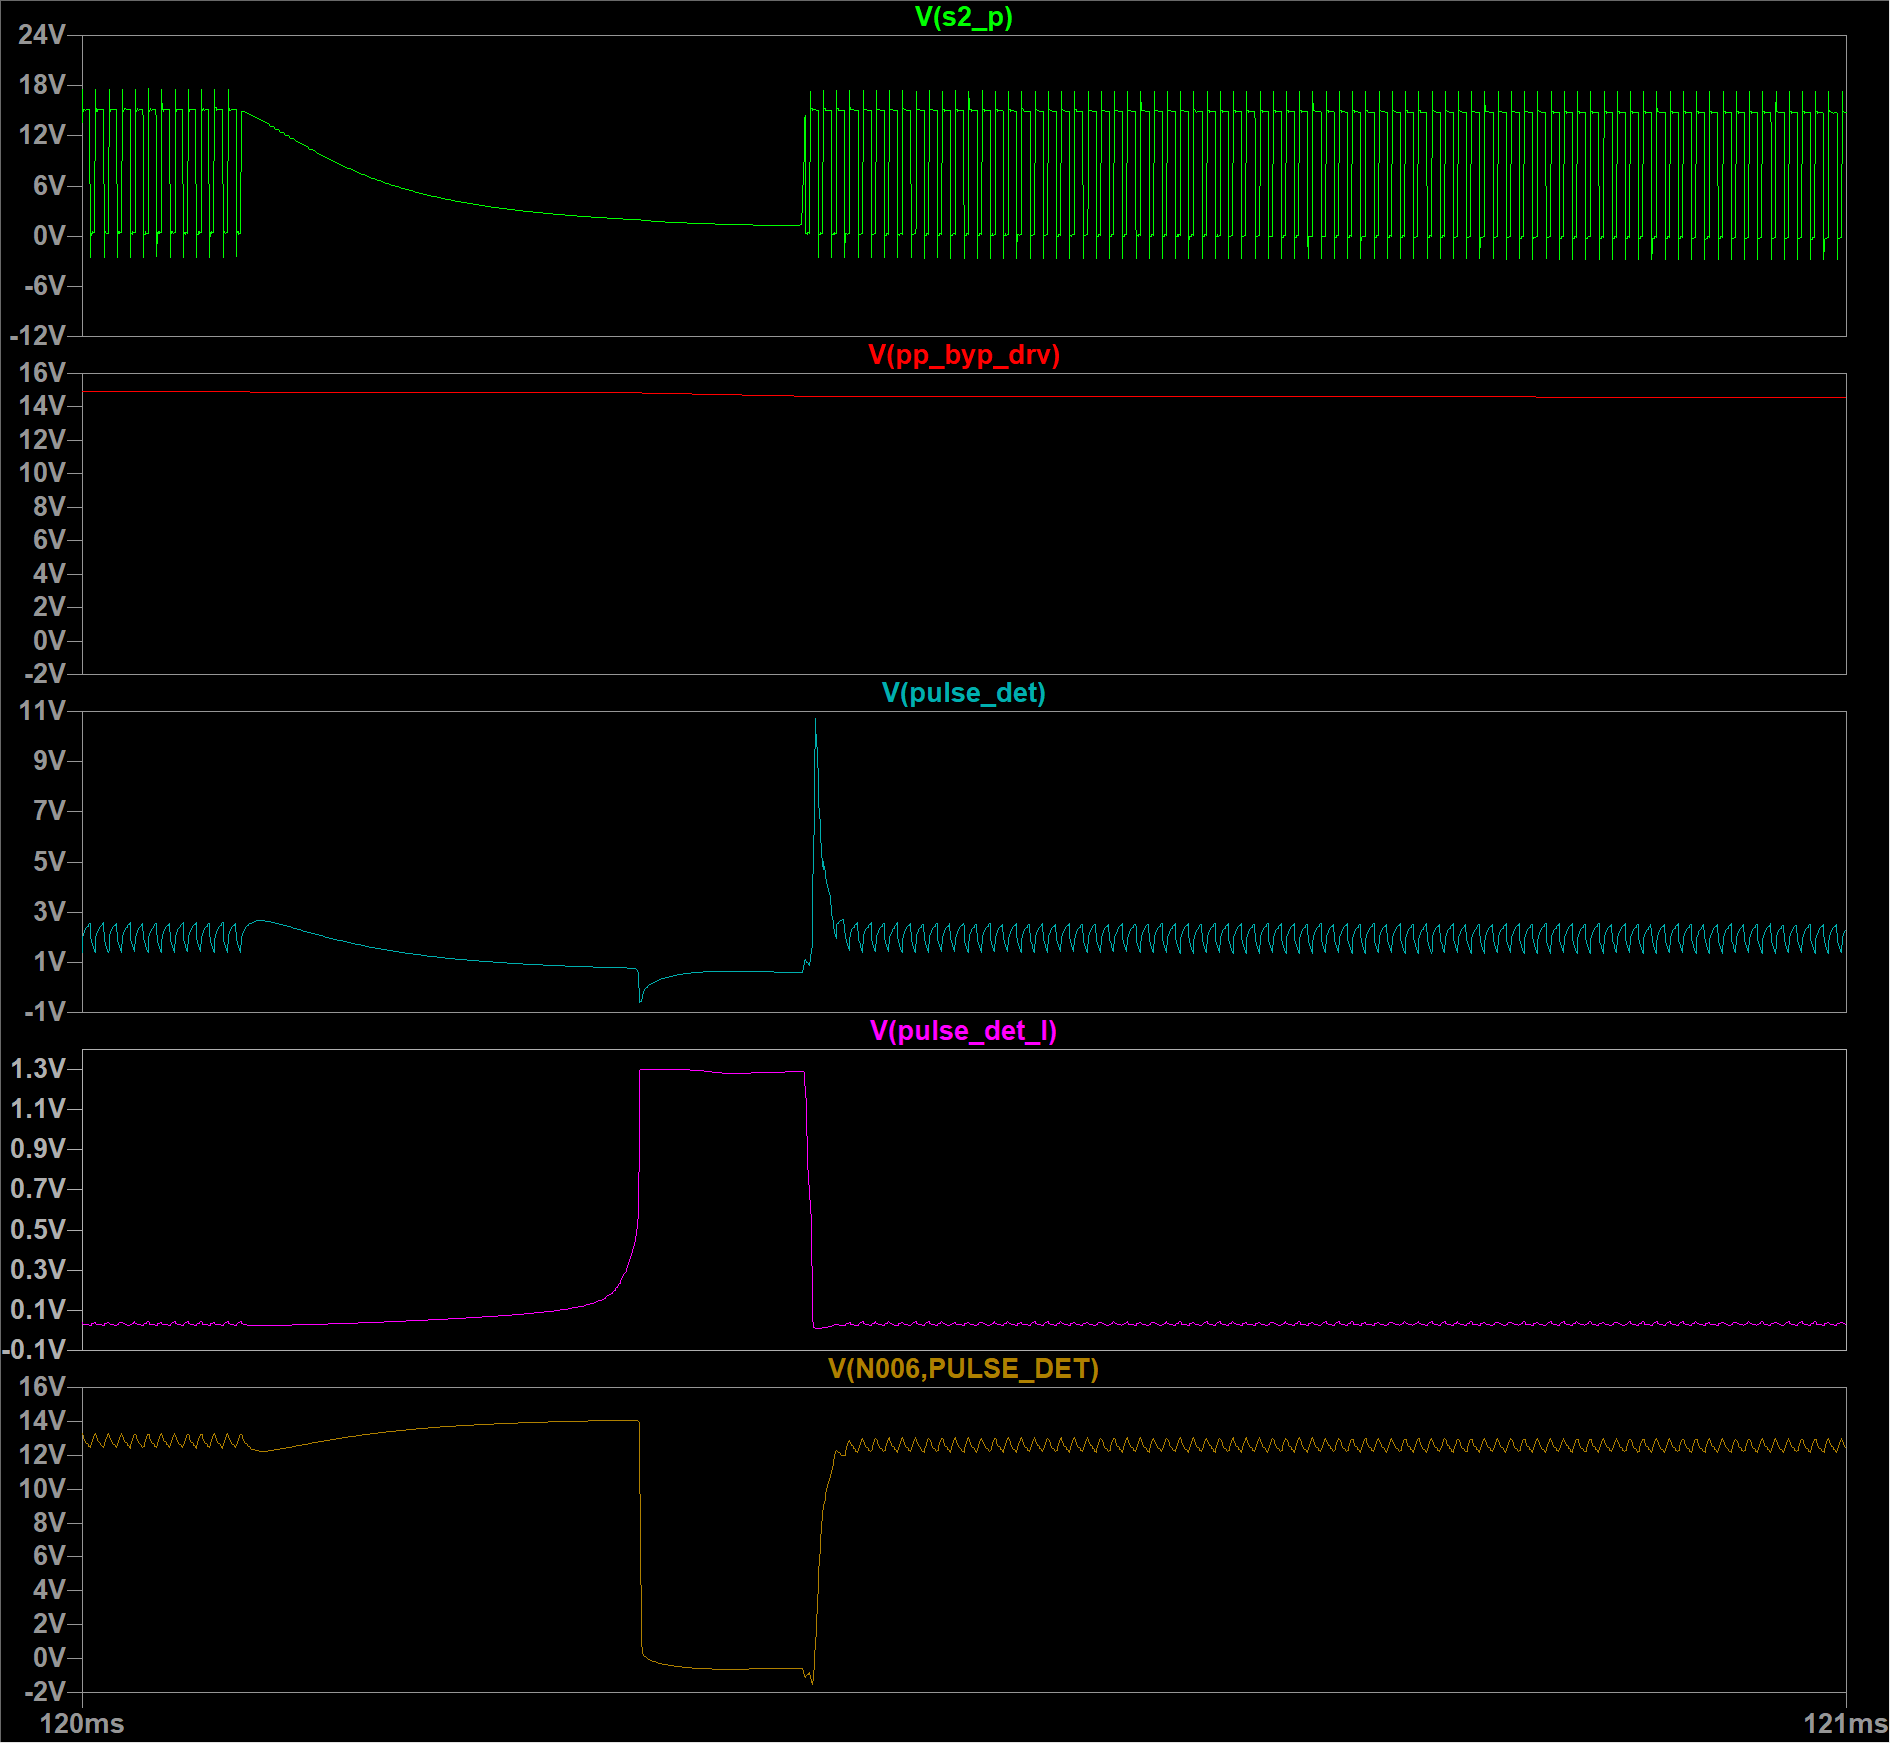The image size is (1890, 1743).
Task: Click the 24V axis label in top pane
Action: pos(42,35)
